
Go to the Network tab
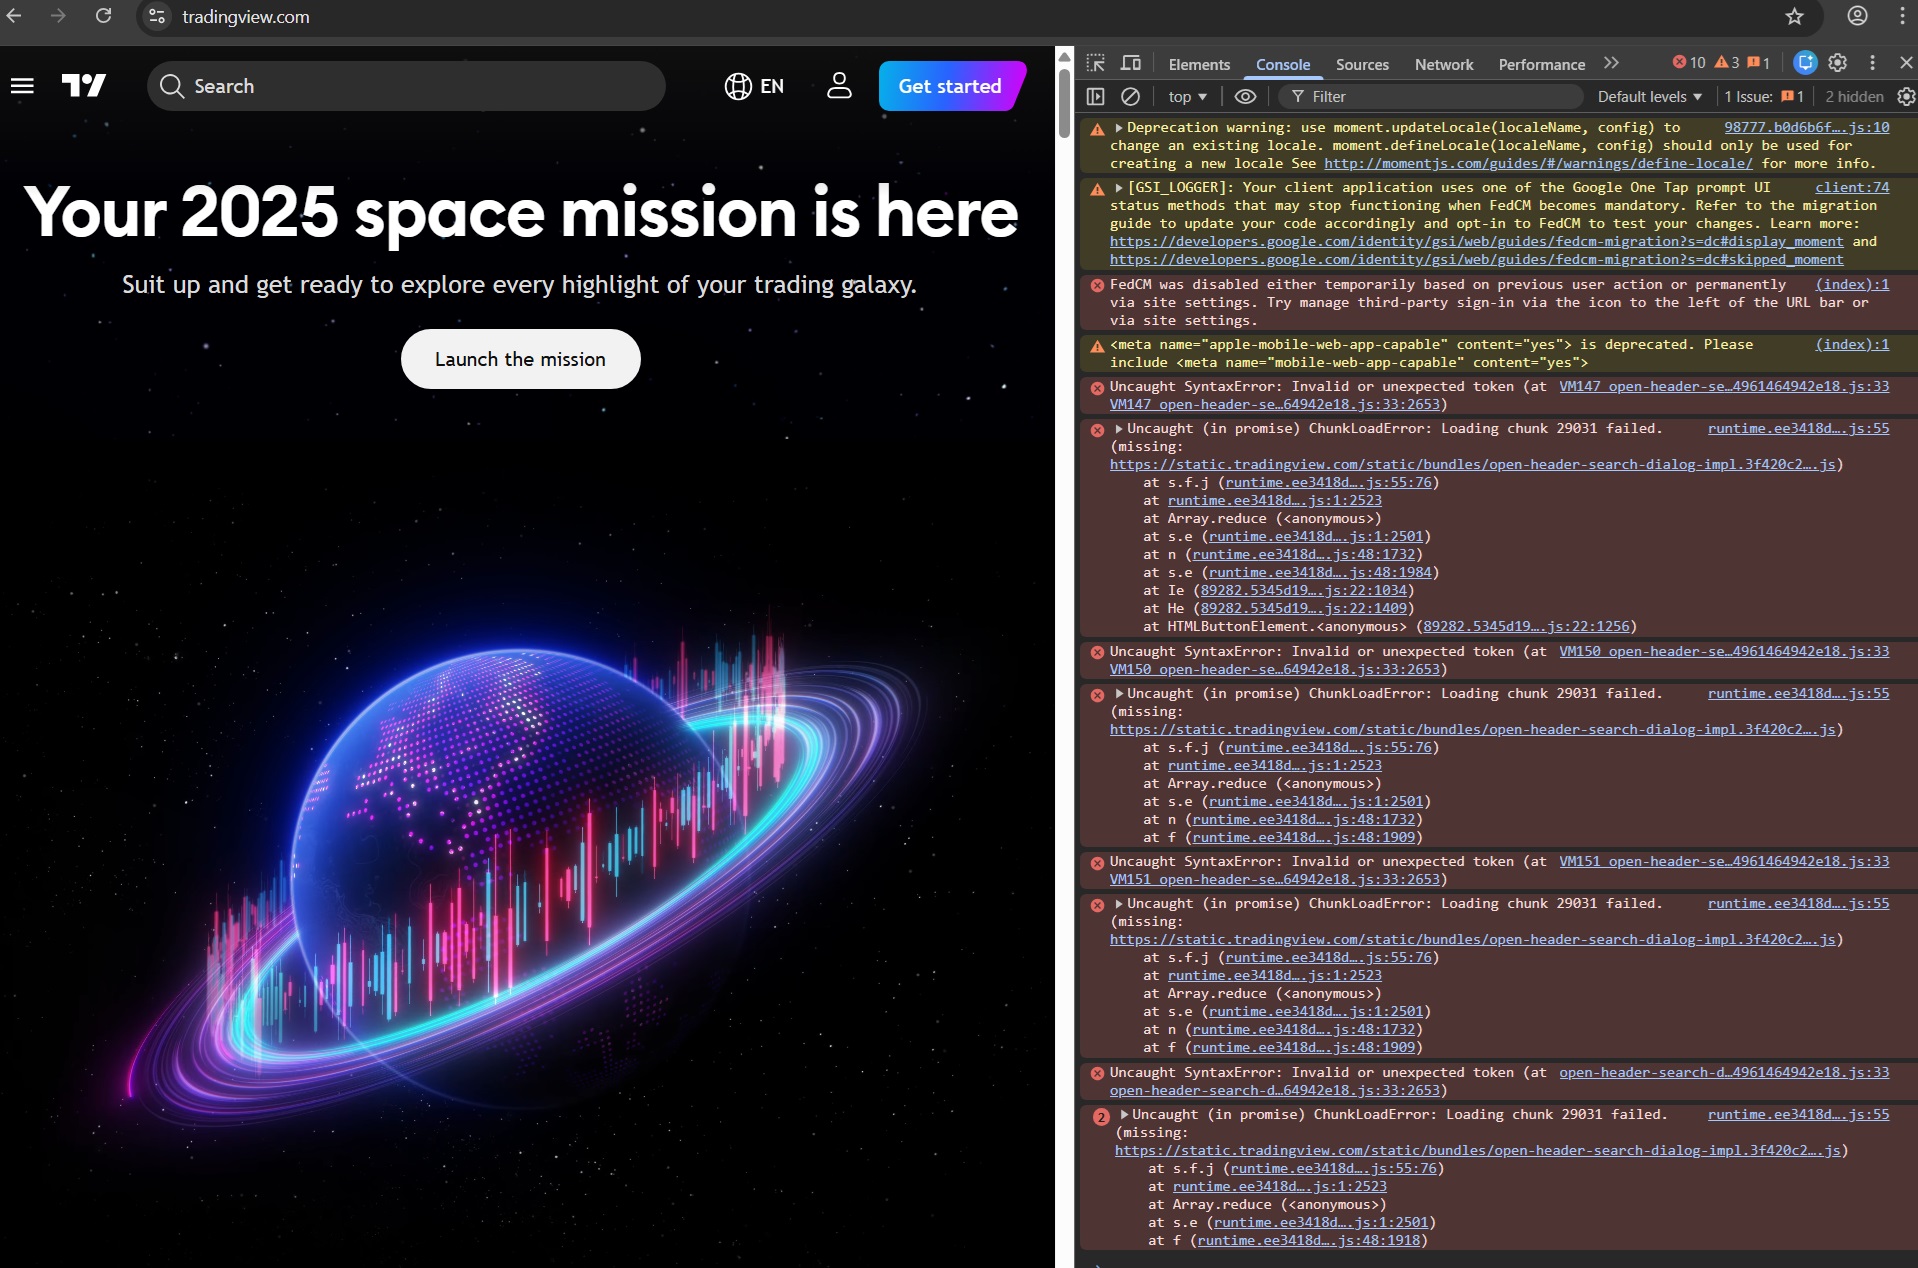pos(1444,64)
